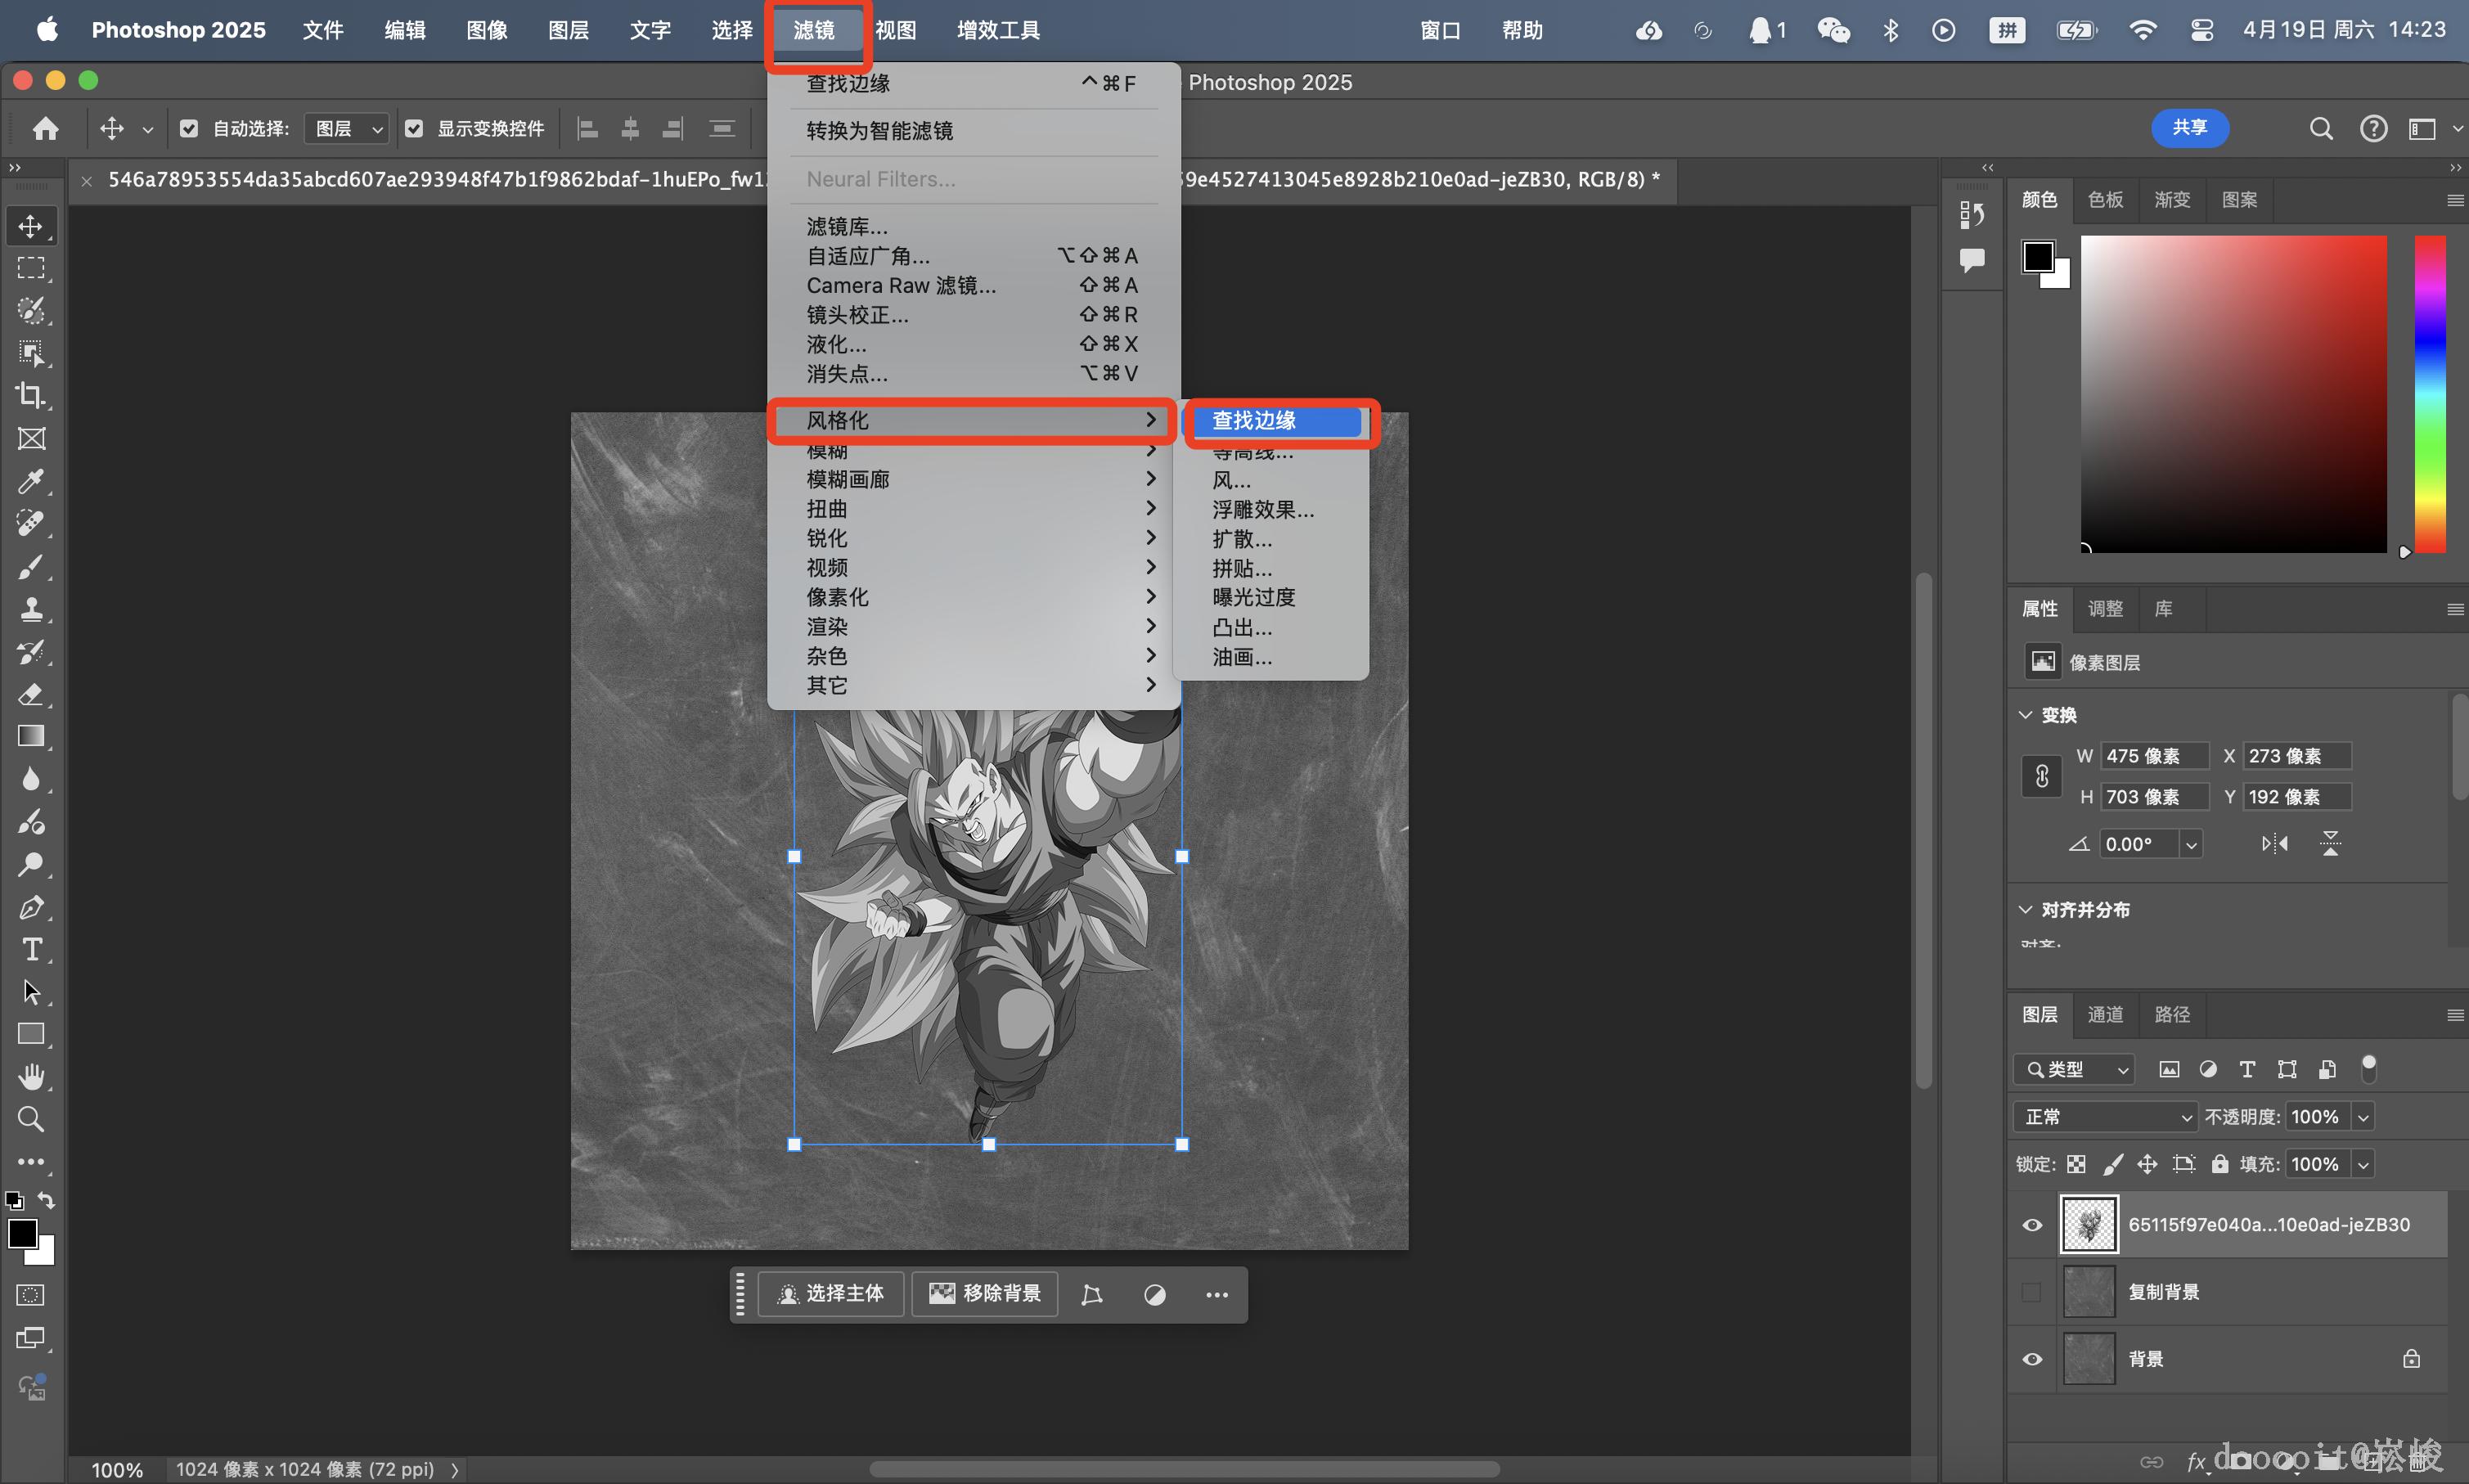The width and height of the screenshot is (2469, 1484).
Task: Show the 复制背景 layer visibility box
Action: pyautogui.click(x=2032, y=1292)
